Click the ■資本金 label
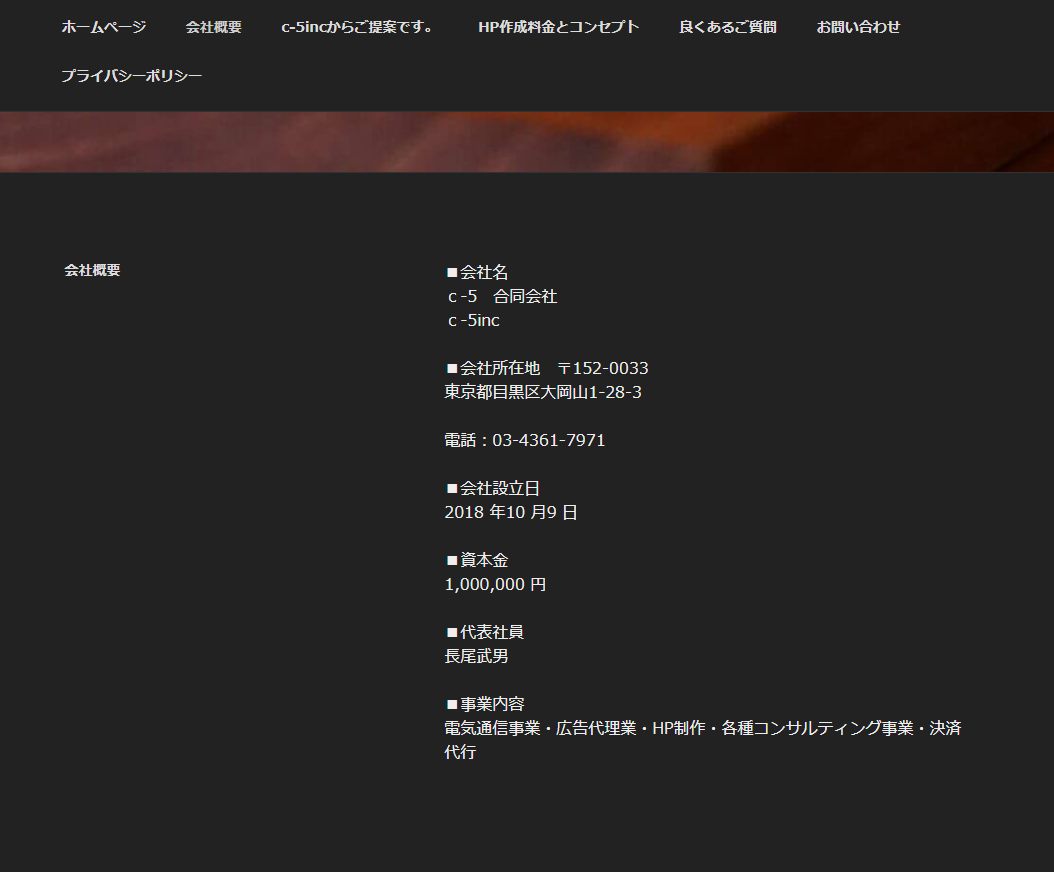 tap(477, 560)
